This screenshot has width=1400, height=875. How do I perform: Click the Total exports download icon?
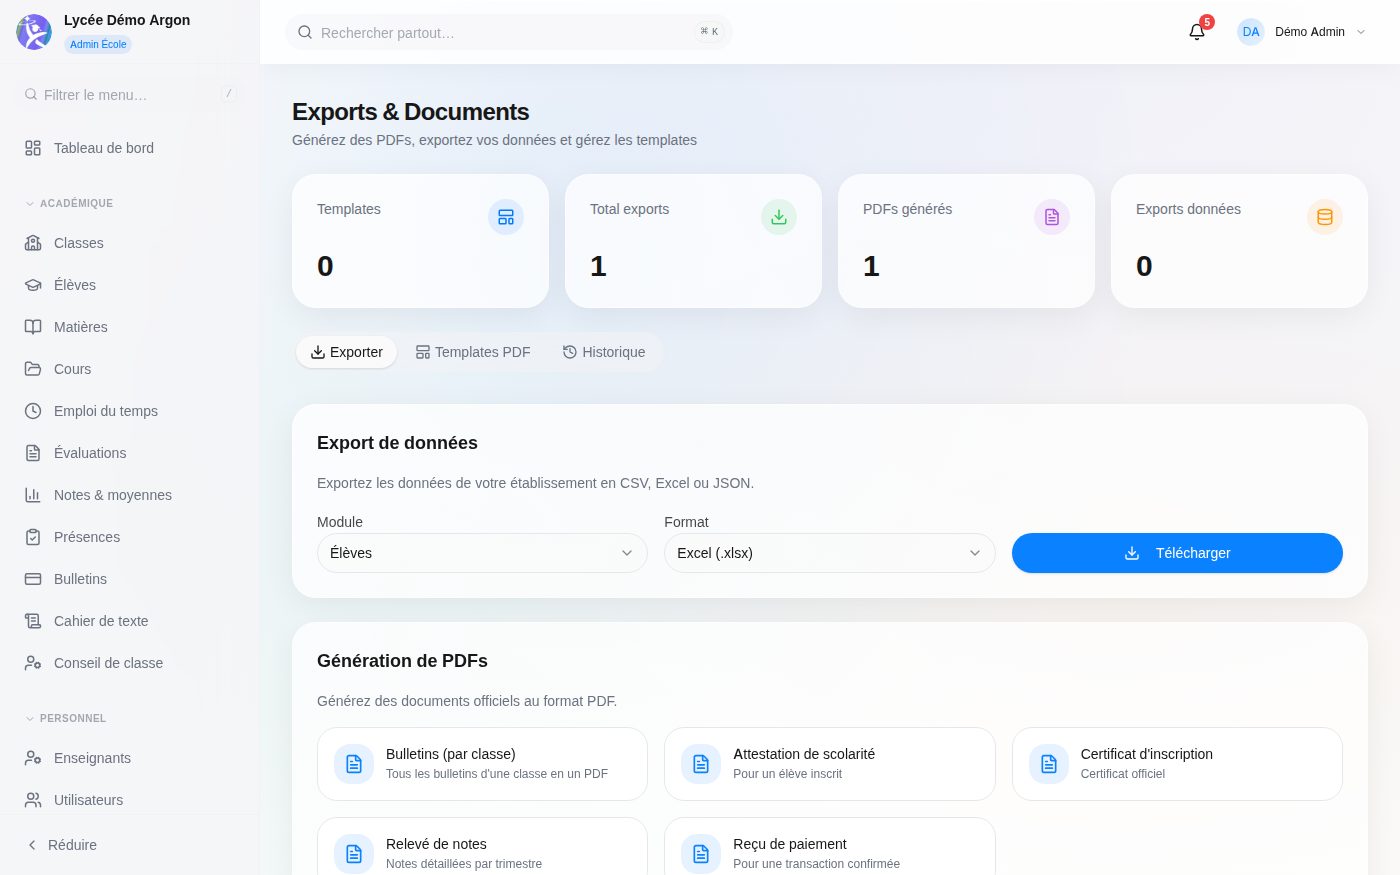(779, 217)
